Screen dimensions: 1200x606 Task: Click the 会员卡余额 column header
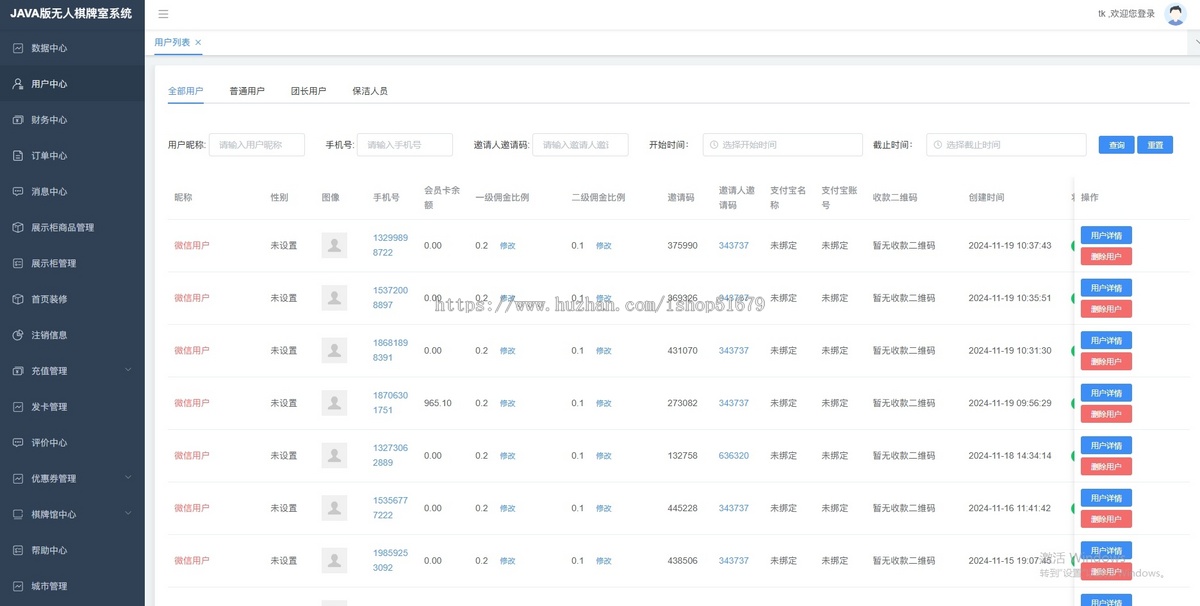[x=442, y=197]
